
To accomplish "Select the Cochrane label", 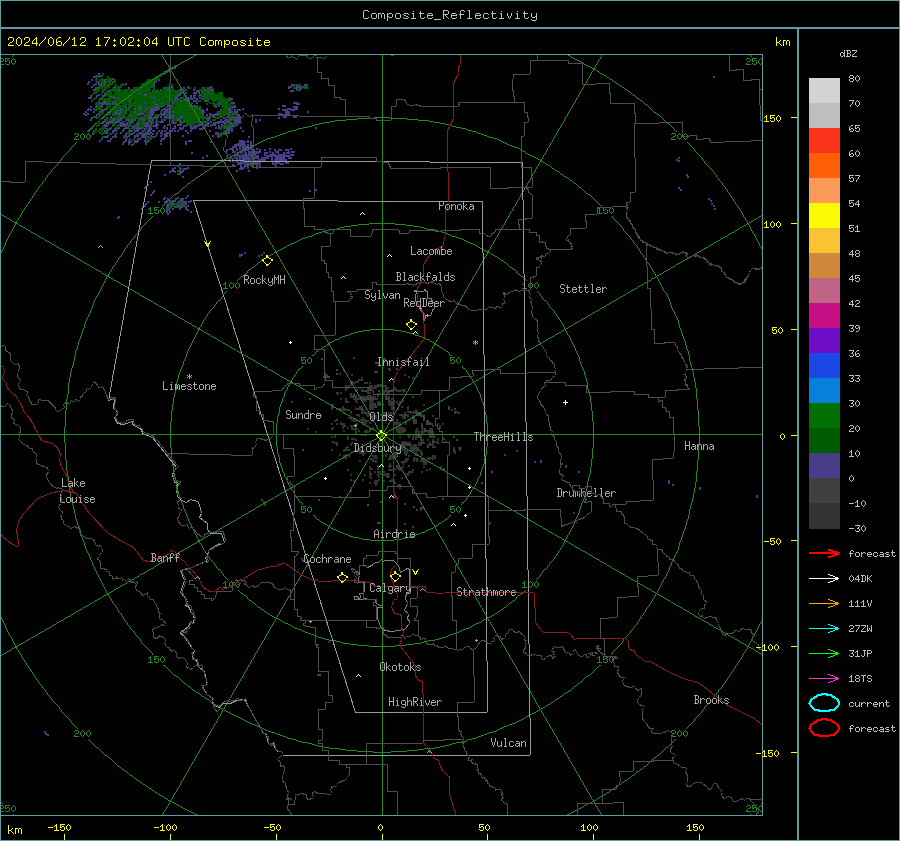I will (x=327, y=559).
